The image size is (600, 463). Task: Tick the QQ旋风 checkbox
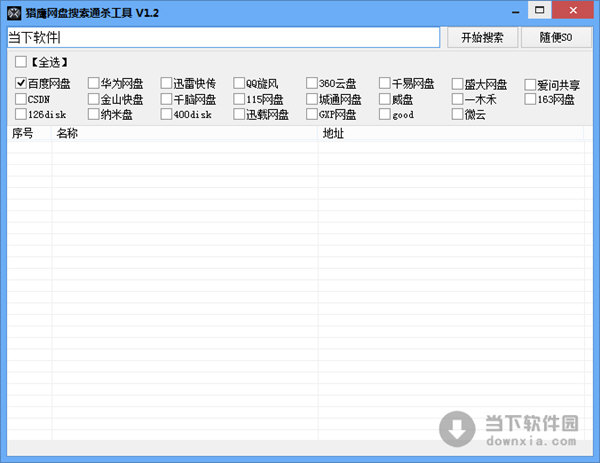239,83
